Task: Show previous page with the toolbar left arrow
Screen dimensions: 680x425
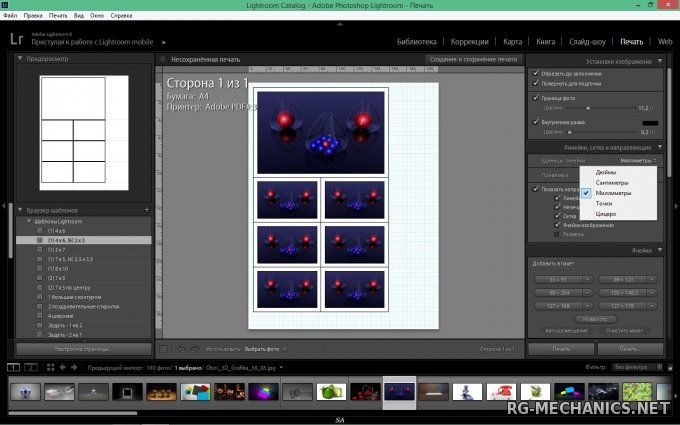Action: [x=180, y=348]
